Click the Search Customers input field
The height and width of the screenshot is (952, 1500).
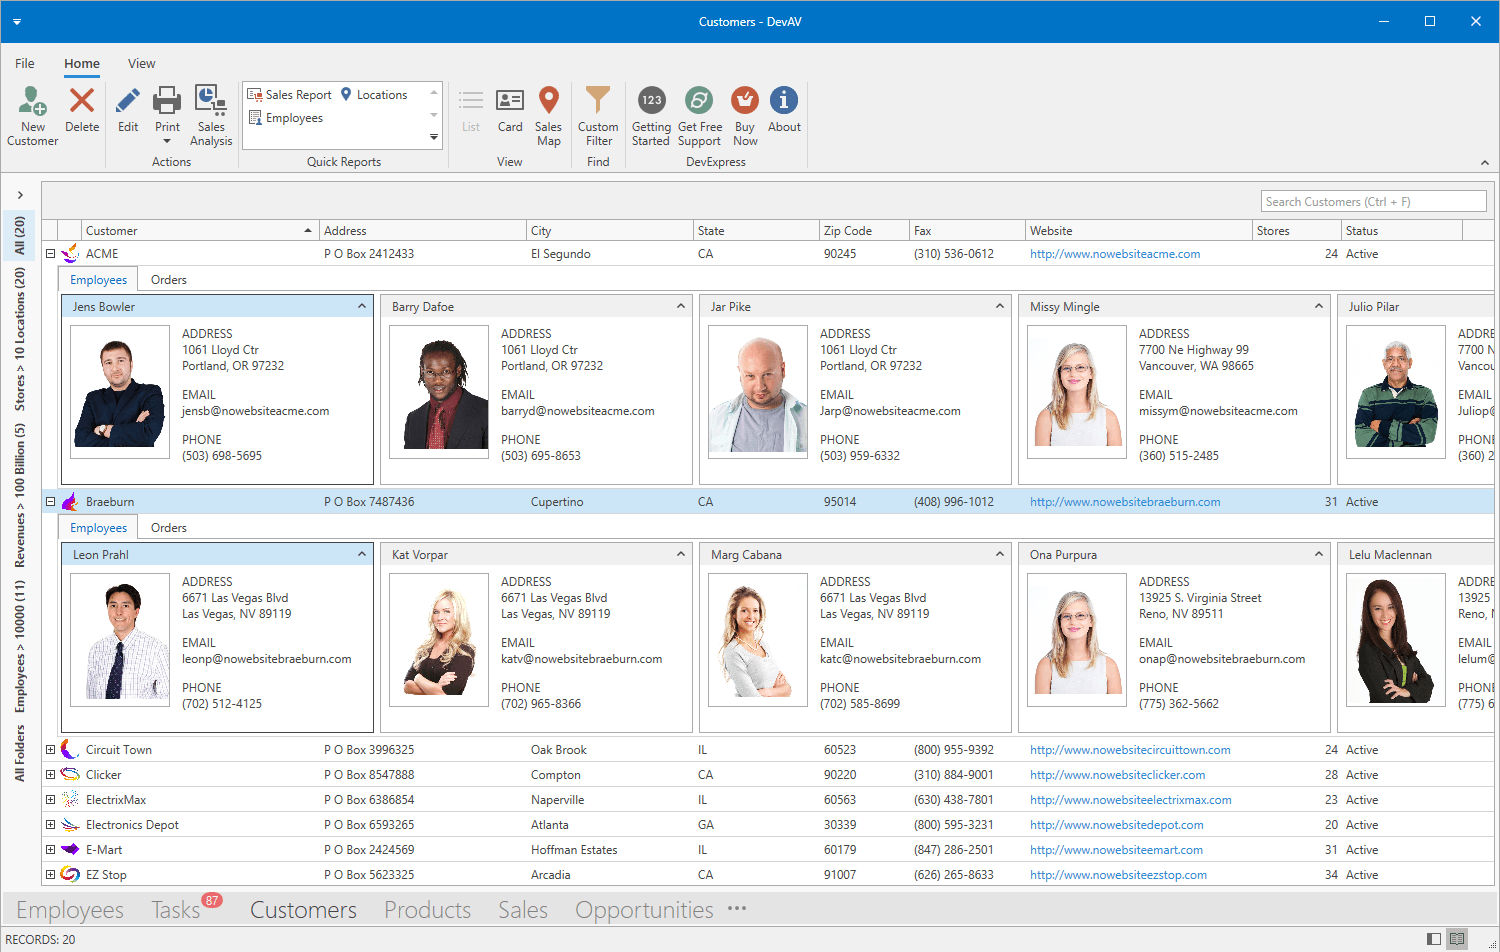[1373, 202]
